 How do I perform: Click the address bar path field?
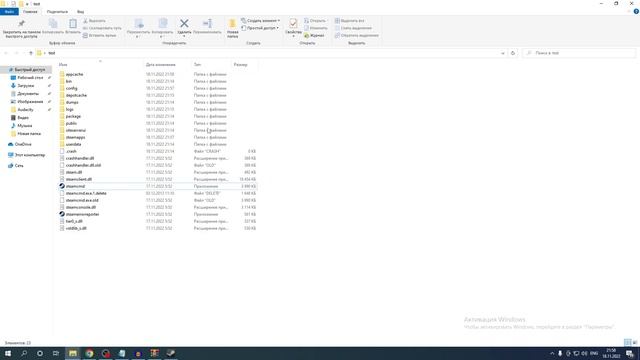pos(267,53)
